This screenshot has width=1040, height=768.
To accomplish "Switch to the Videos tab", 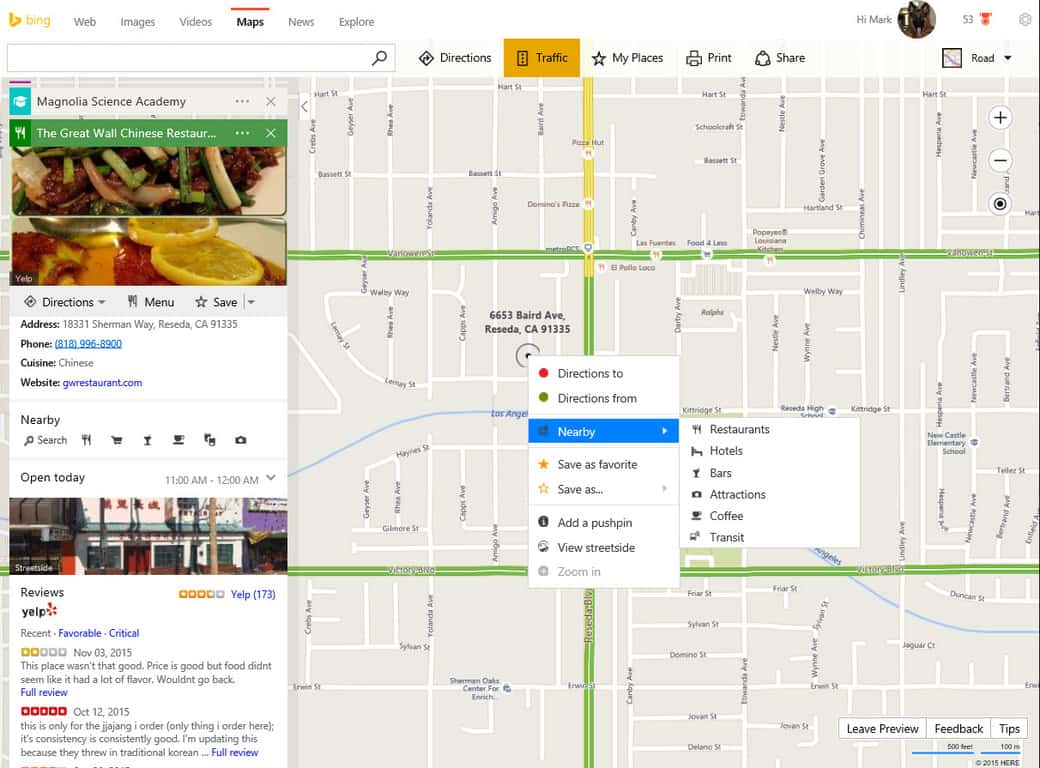I will point(196,22).
